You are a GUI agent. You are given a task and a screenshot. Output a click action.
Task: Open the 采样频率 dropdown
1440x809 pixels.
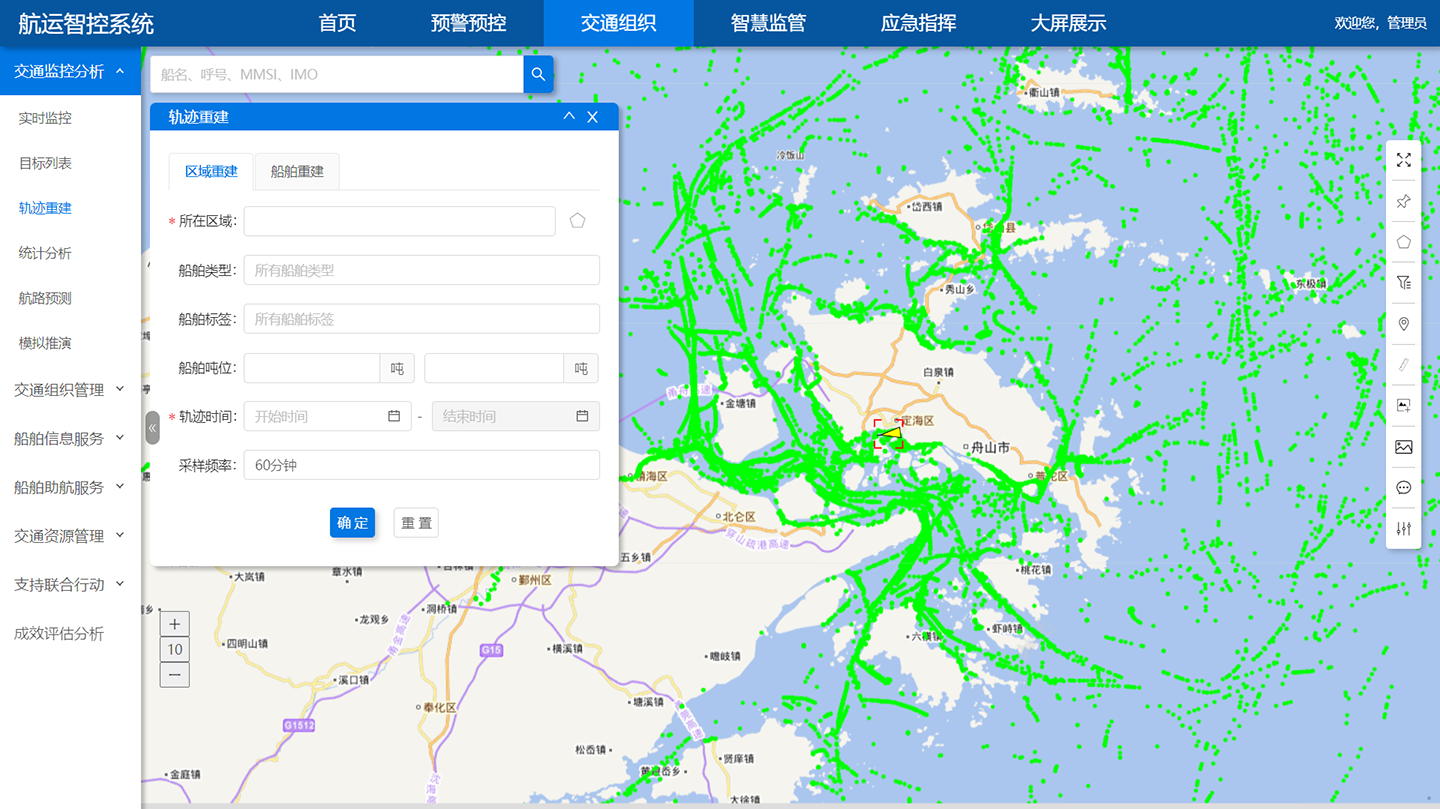coord(421,465)
